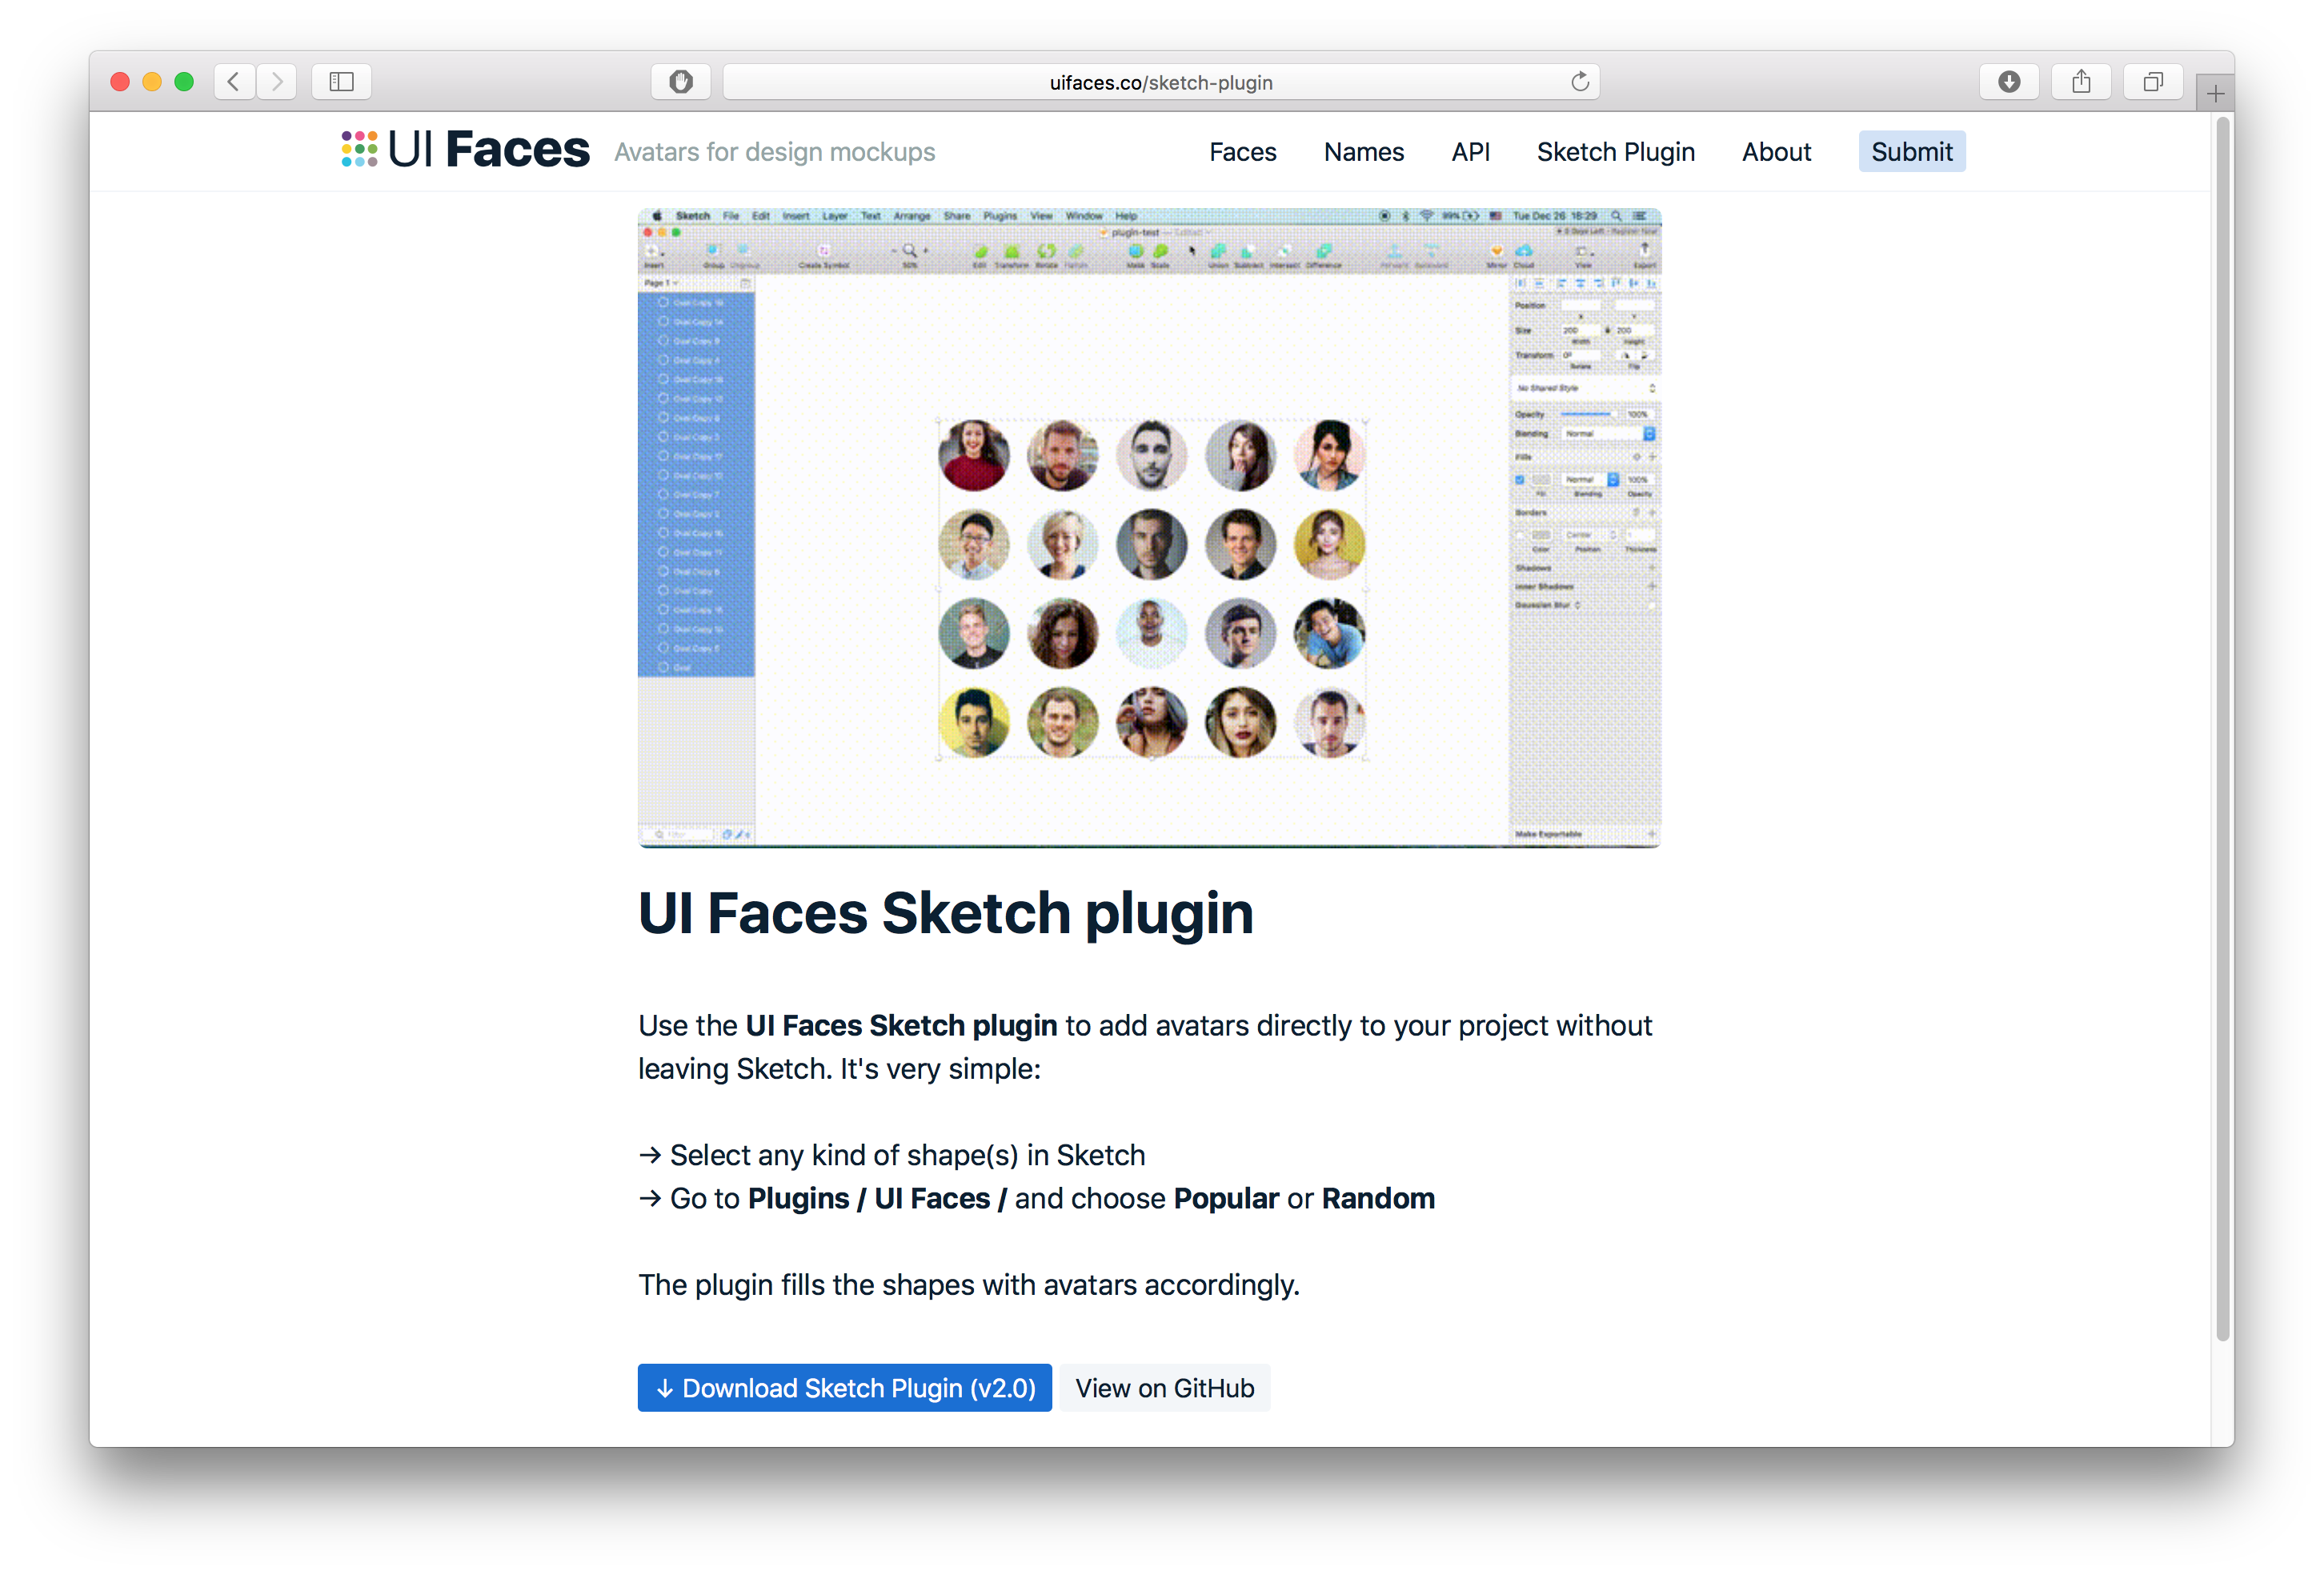Go back to the previous page
Screen dimensions: 2324x1575
pyautogui.click(x=234, y=81)
